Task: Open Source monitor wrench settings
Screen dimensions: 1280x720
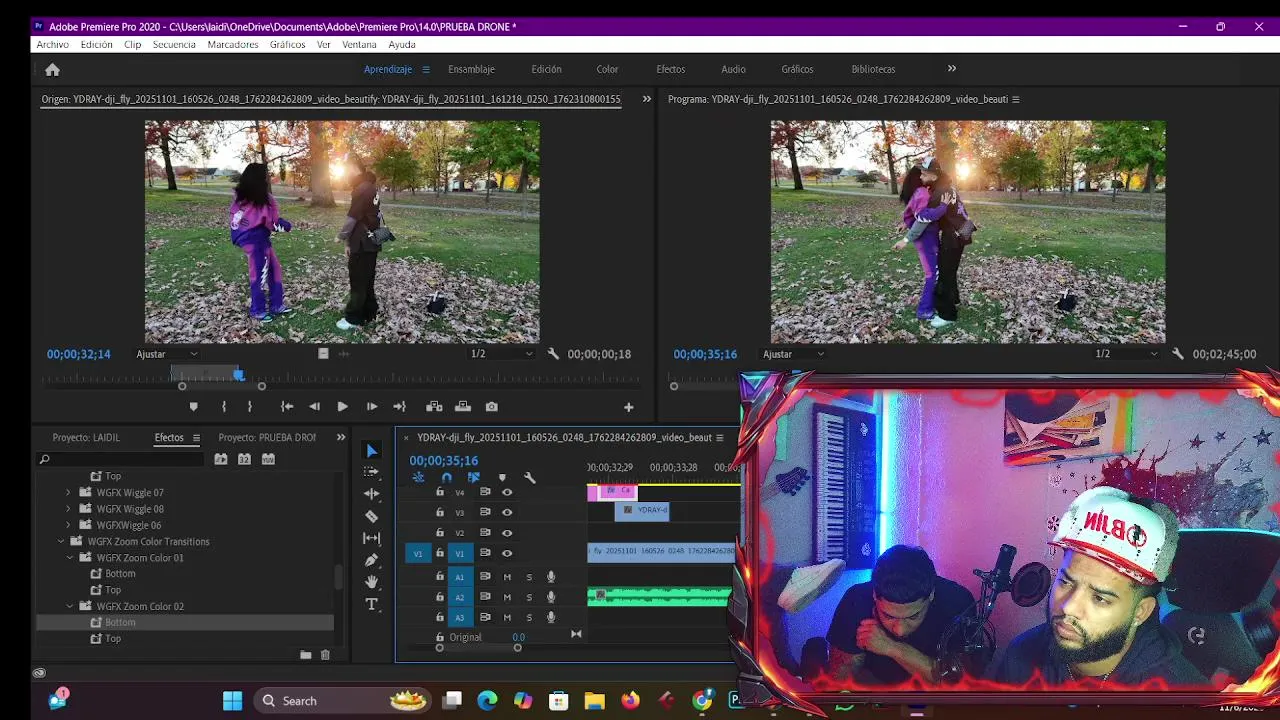Action: pos(553,354)
